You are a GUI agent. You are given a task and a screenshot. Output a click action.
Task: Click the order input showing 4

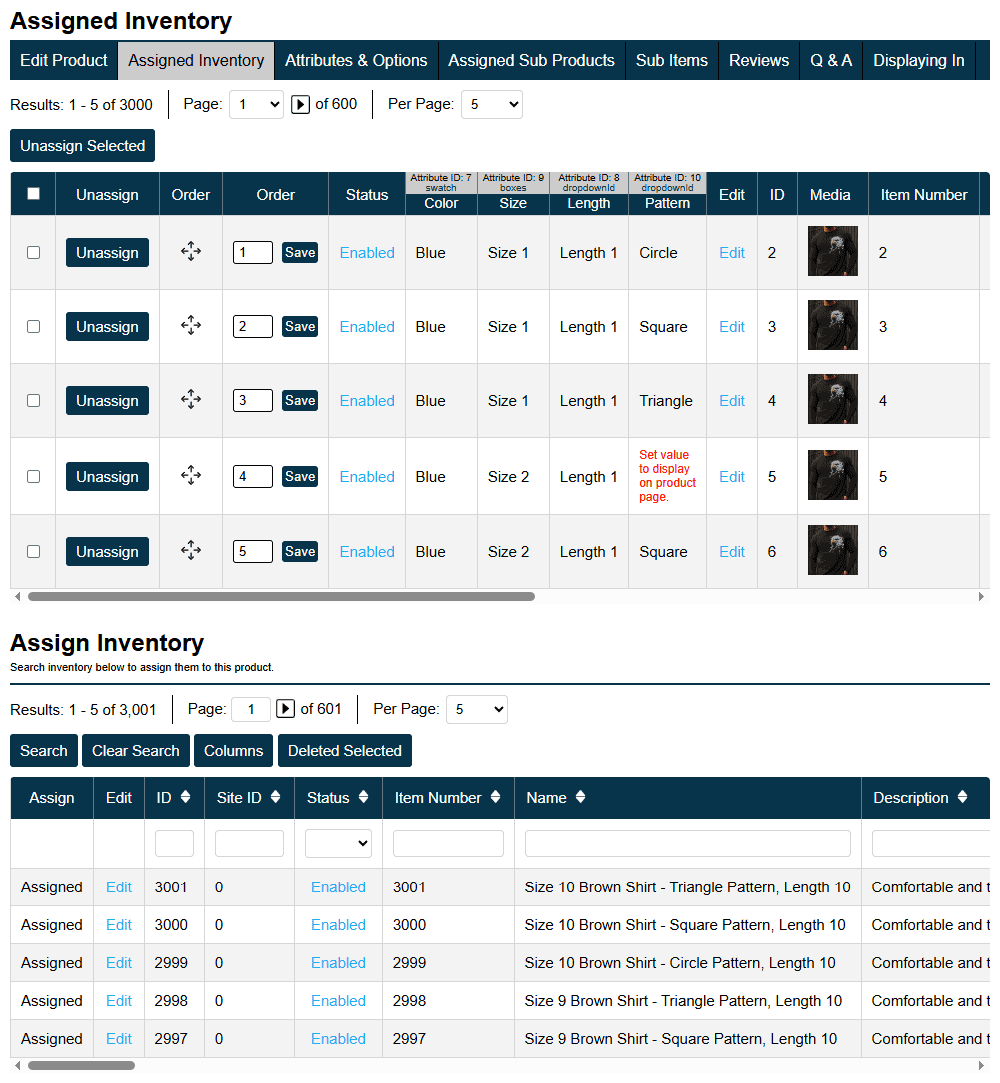pos(253,476)
